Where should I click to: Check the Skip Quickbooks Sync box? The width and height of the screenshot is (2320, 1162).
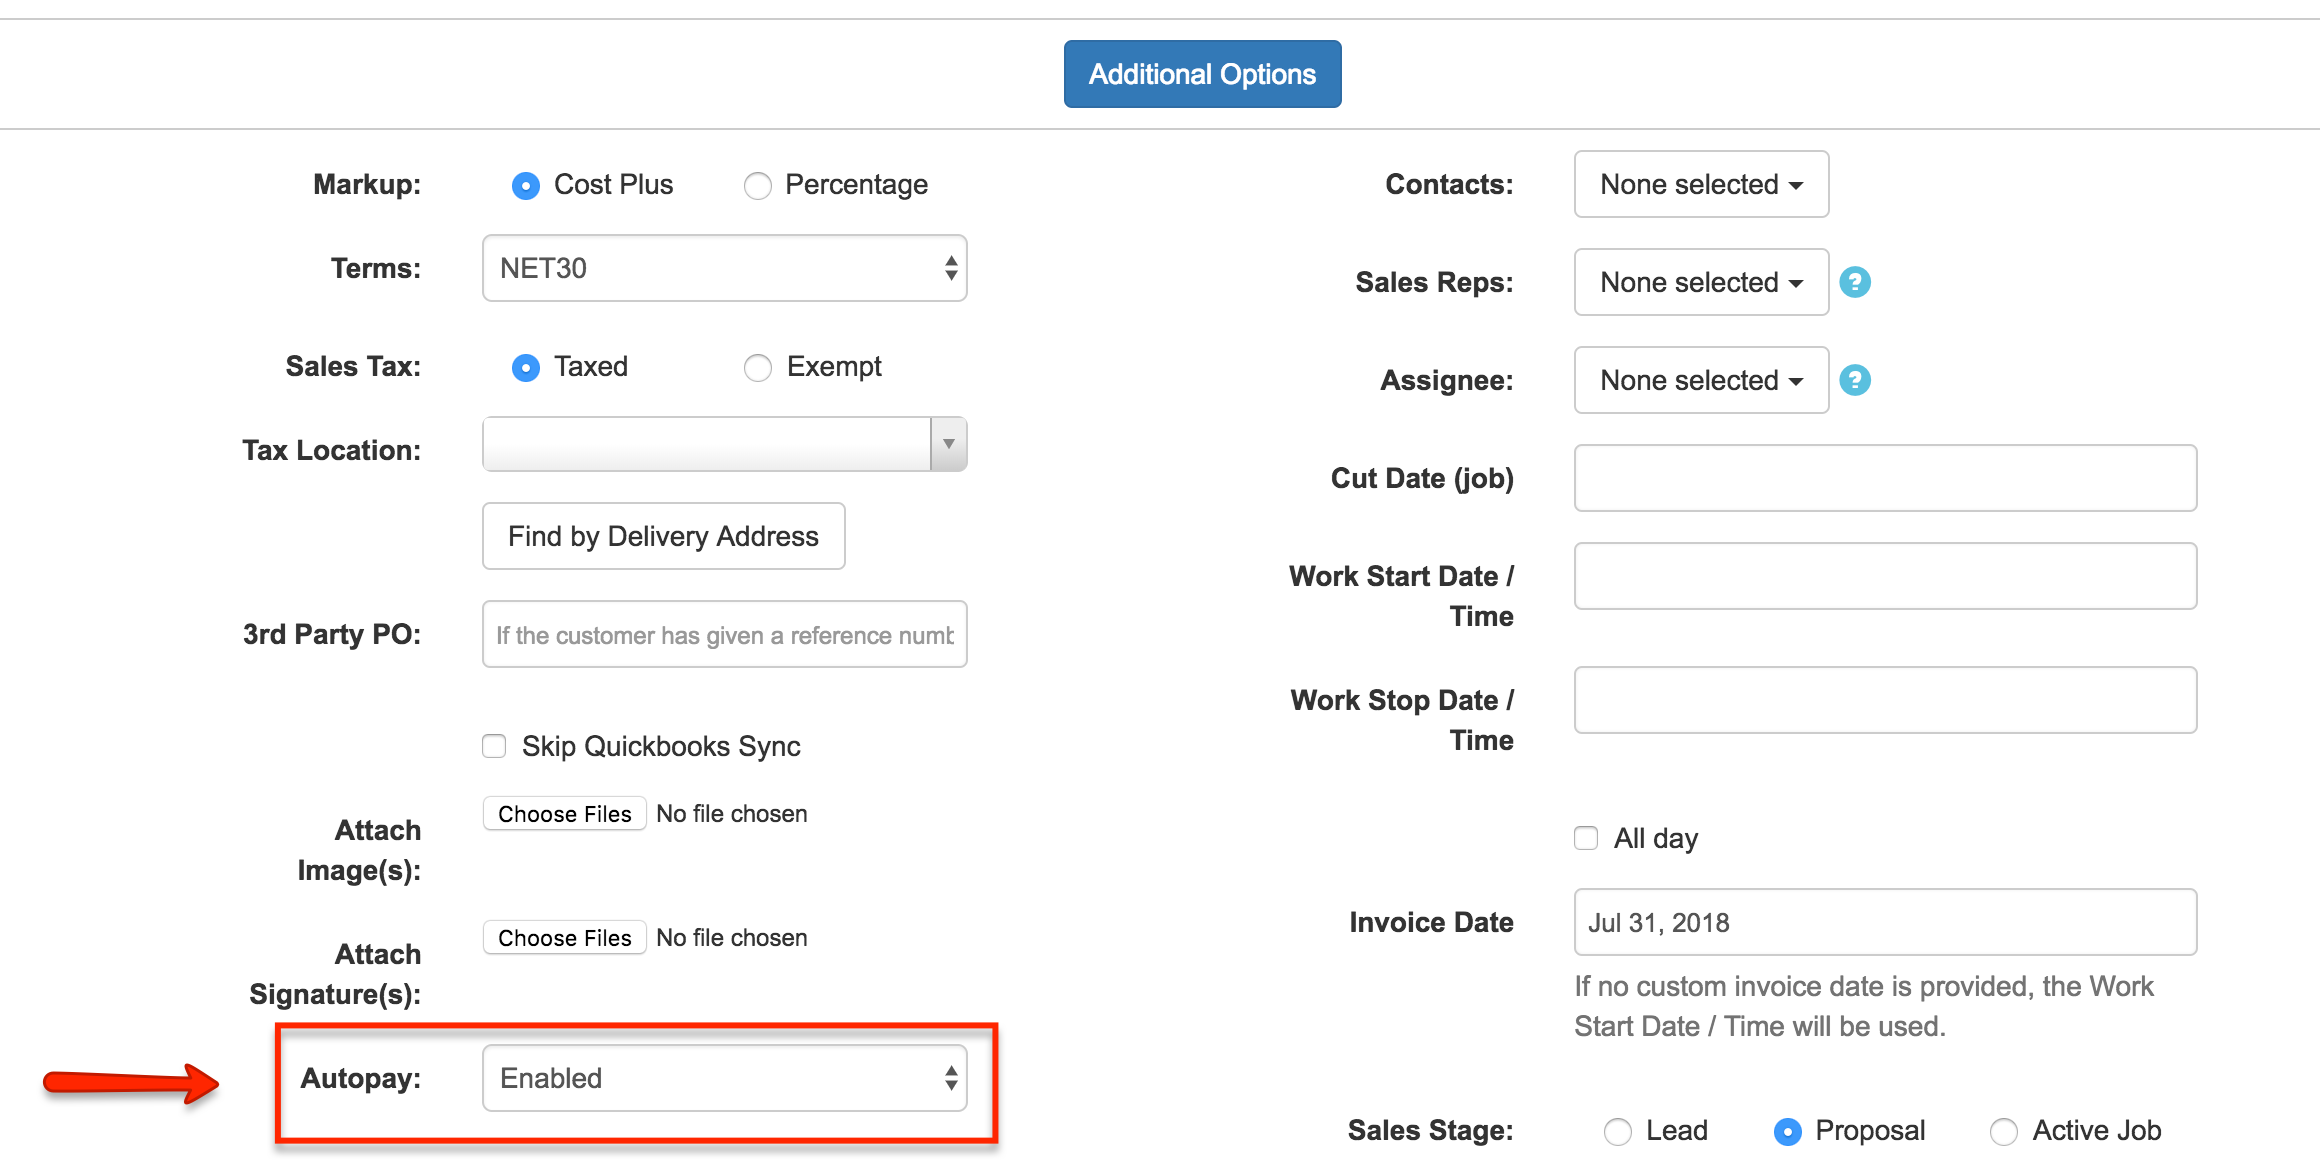[494, 746]
